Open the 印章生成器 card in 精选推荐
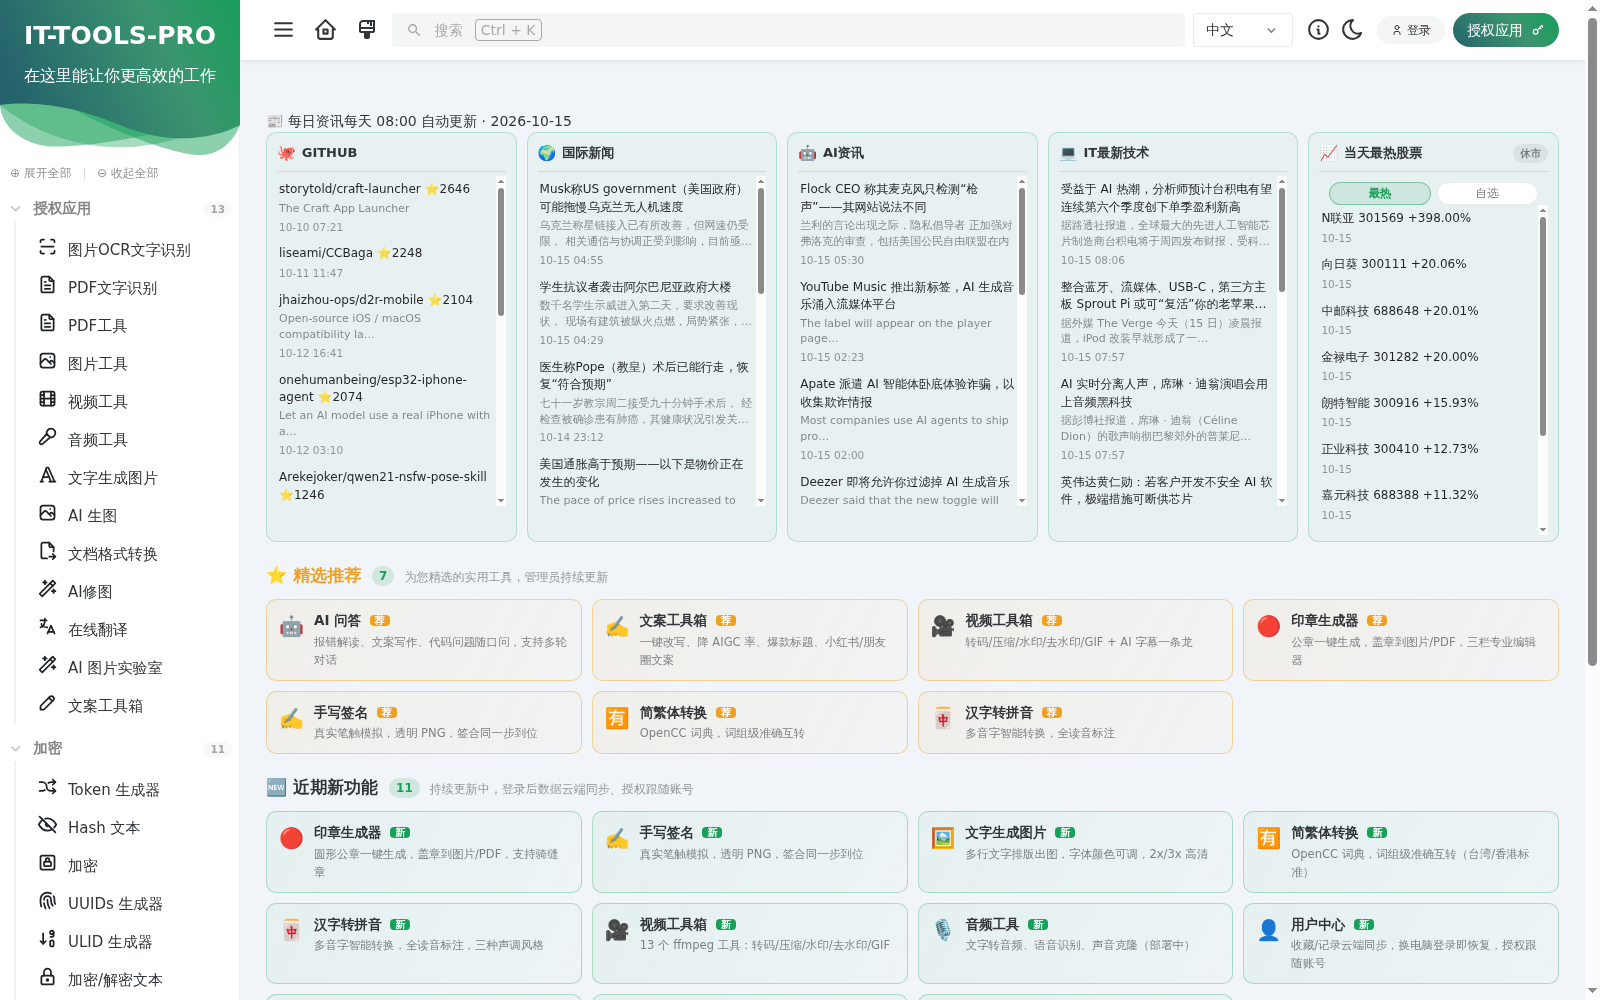Viewport: 1600px width, 1000px height. point(1400,640)
